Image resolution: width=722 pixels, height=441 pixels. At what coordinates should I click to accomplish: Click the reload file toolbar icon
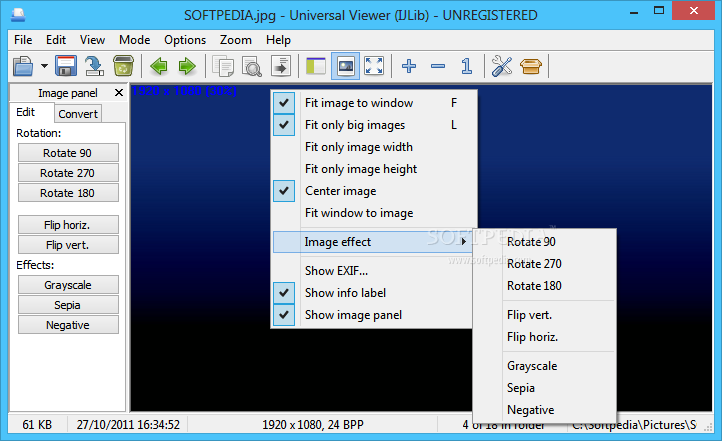point(94,66)
